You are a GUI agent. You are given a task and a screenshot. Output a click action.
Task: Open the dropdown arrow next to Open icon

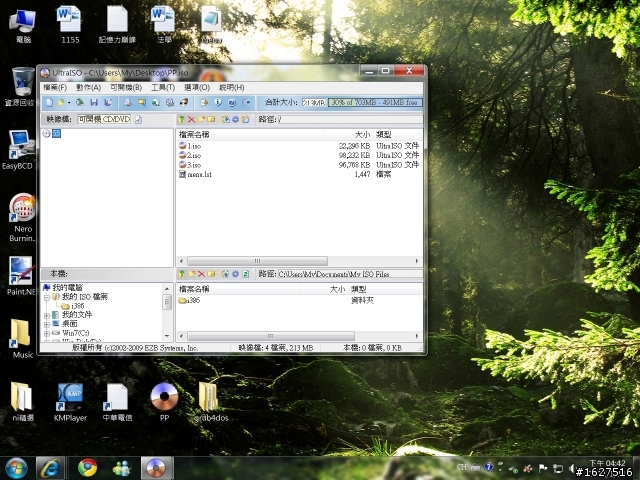[69, 103]
